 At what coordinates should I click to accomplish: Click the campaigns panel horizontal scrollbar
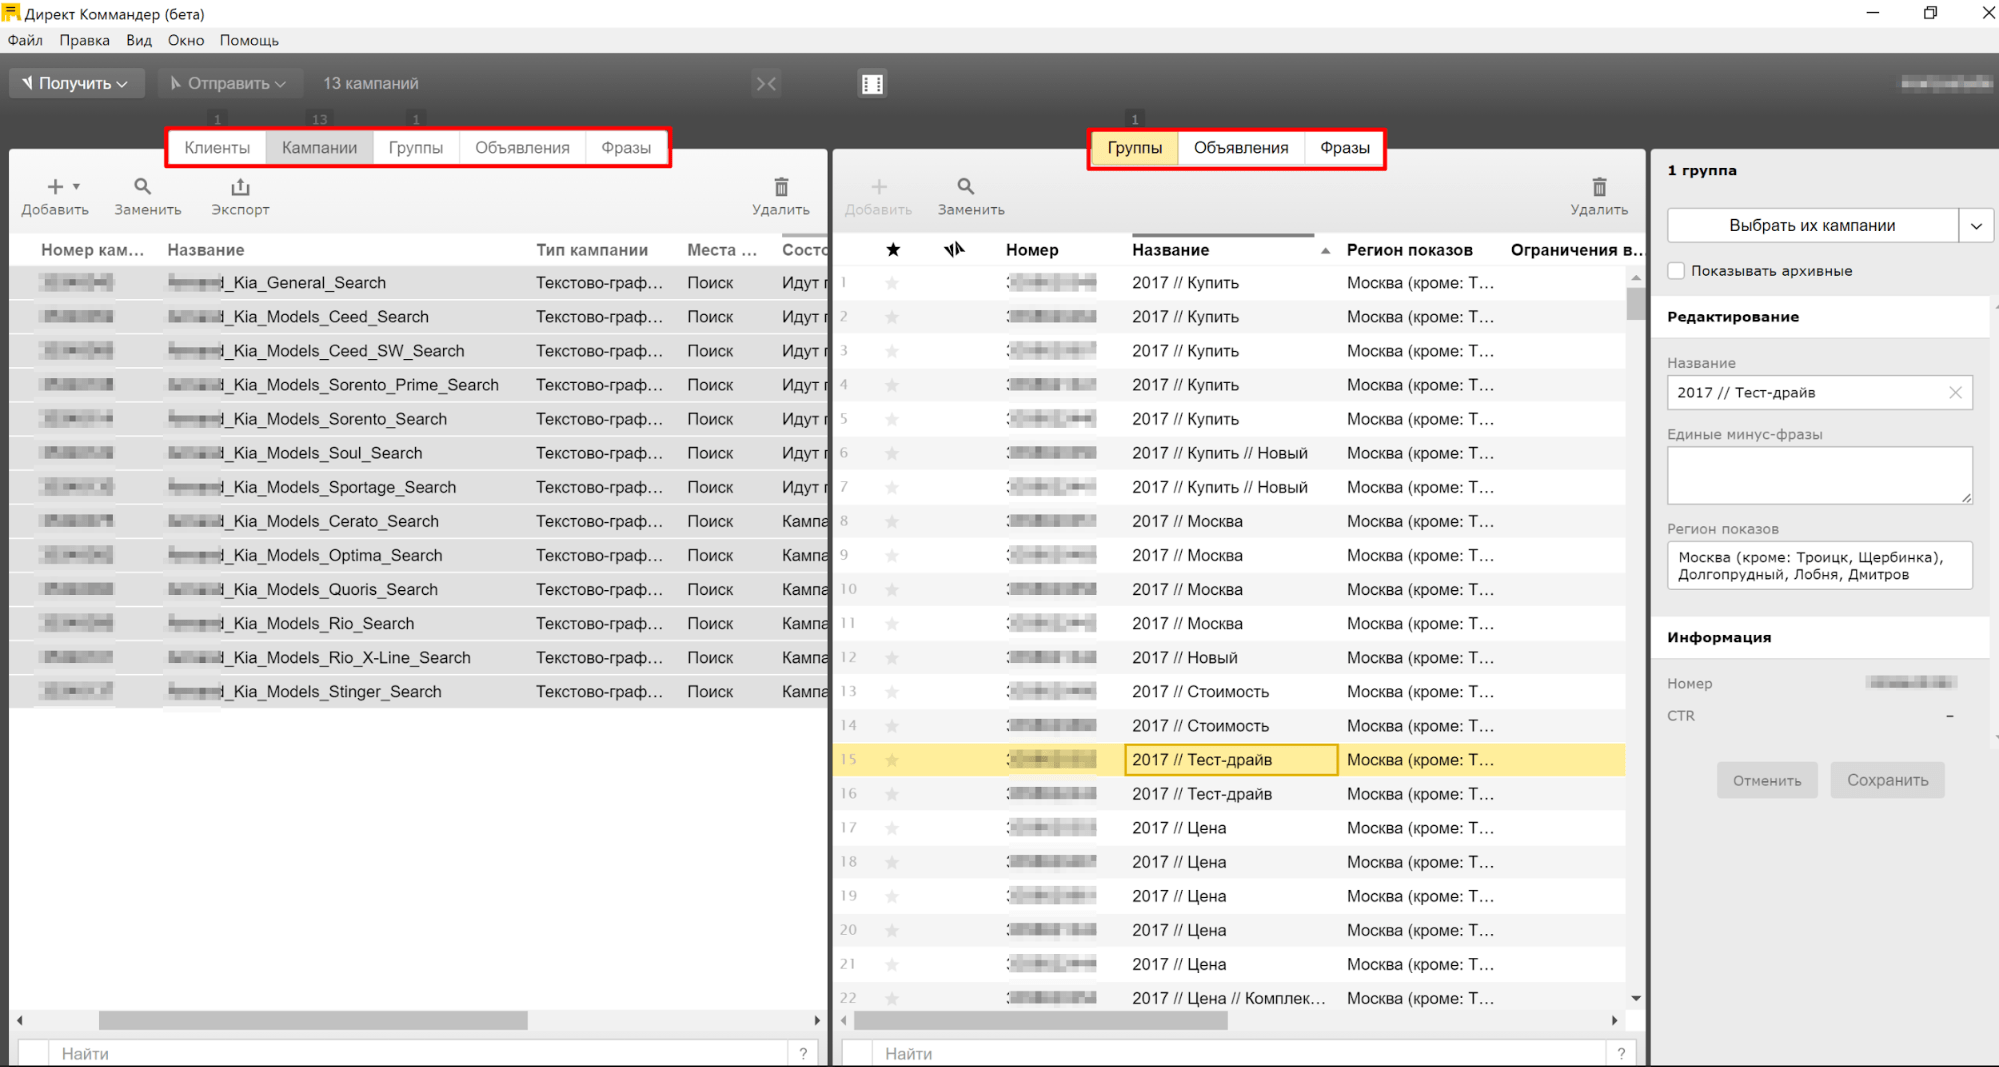tap(313, 1021)
